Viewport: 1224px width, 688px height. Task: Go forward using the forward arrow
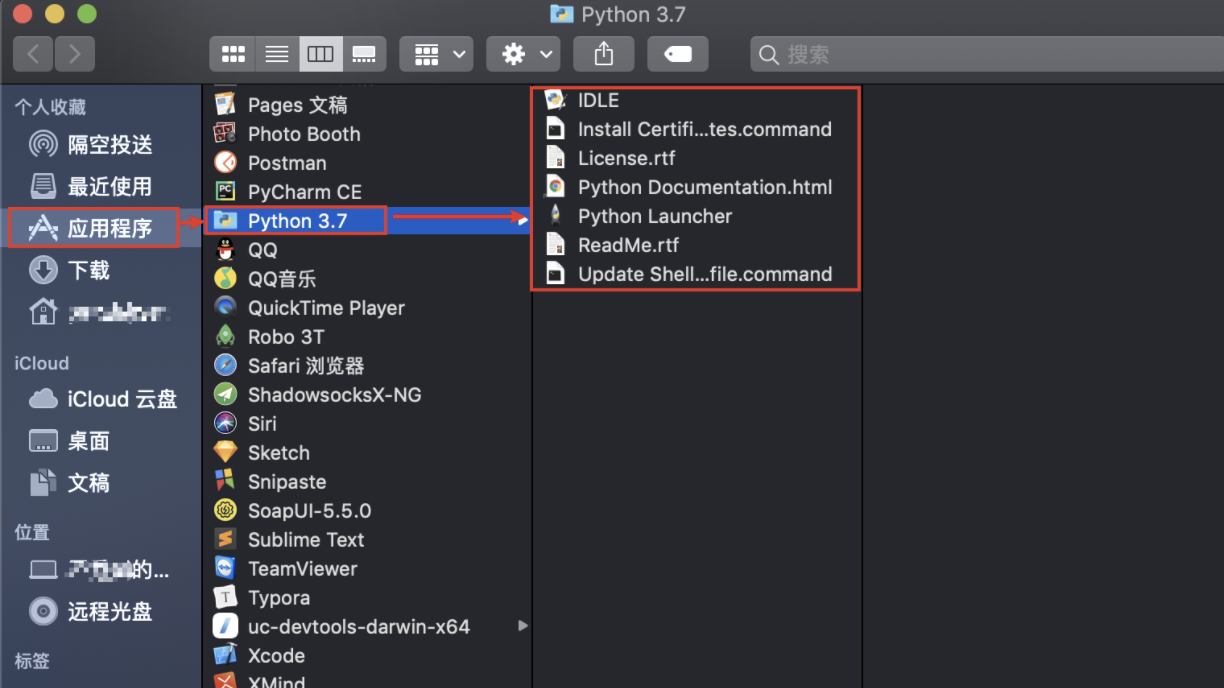[x=75, y=54]
